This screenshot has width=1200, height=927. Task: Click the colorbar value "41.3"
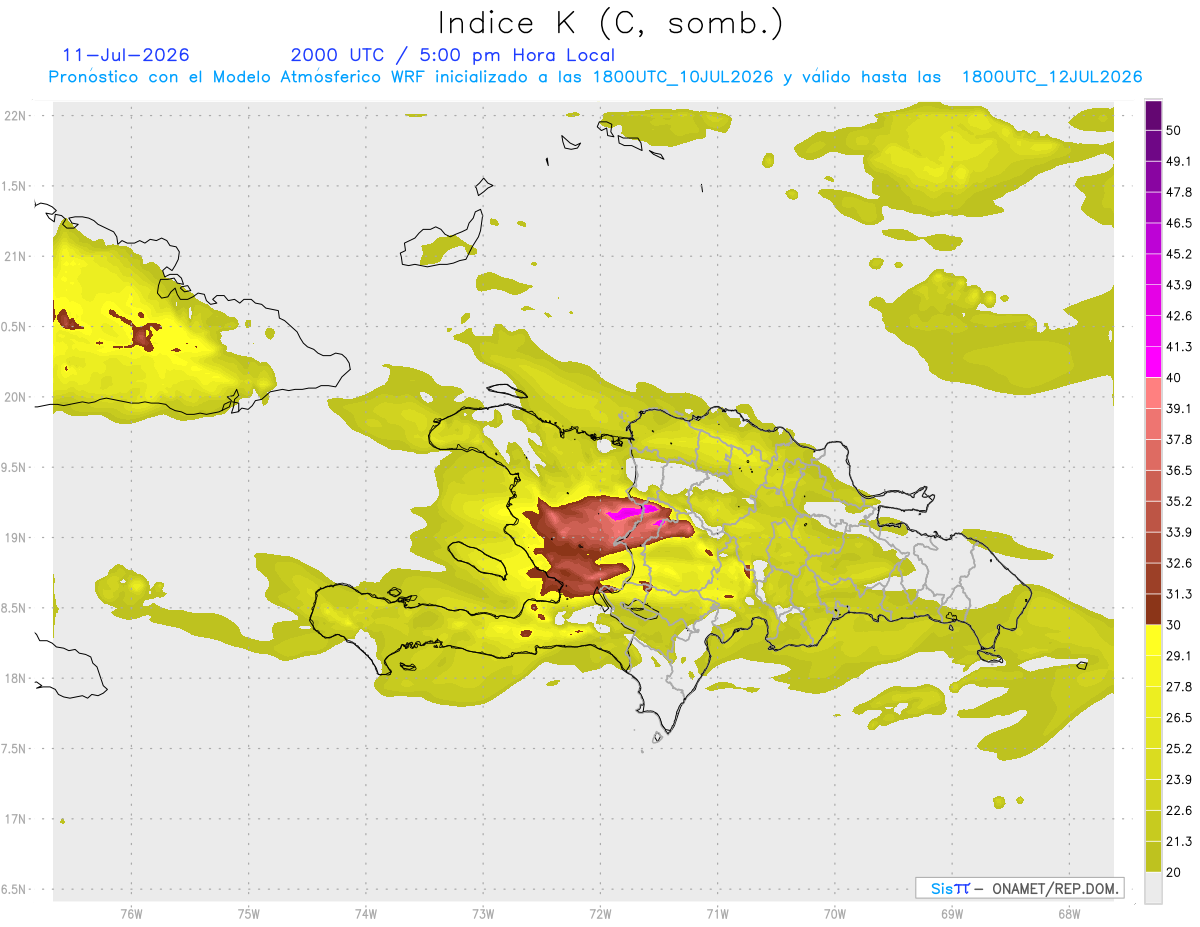[x=1179, y=347]
